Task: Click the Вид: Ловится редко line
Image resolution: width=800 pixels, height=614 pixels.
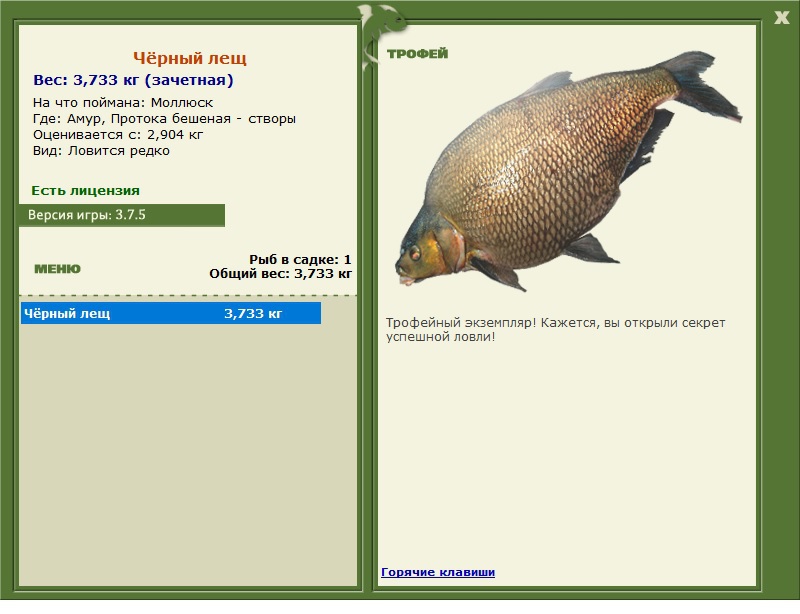Action: point(101,151)
